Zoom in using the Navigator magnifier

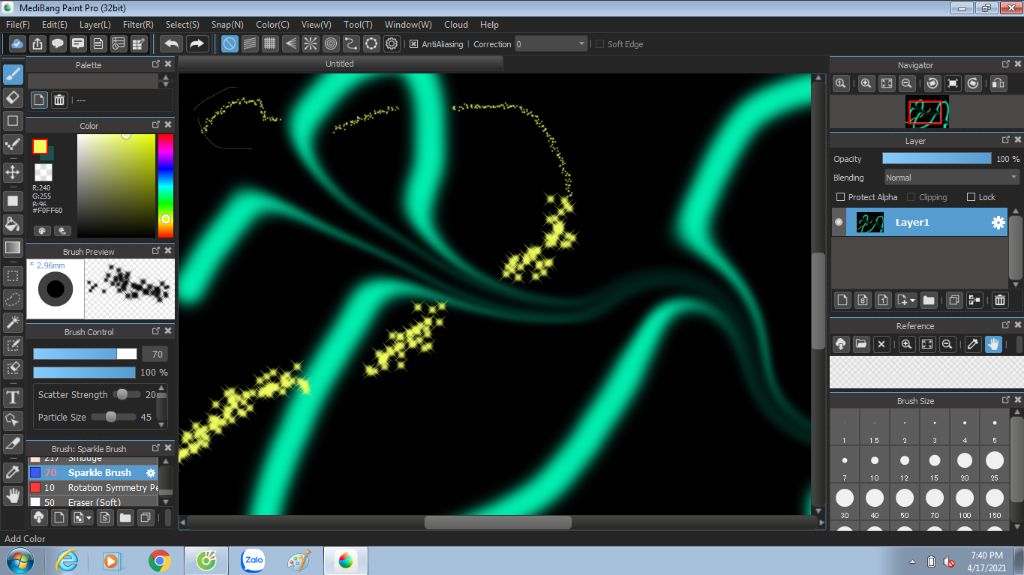pyautogui.click(x=866, y=84)
